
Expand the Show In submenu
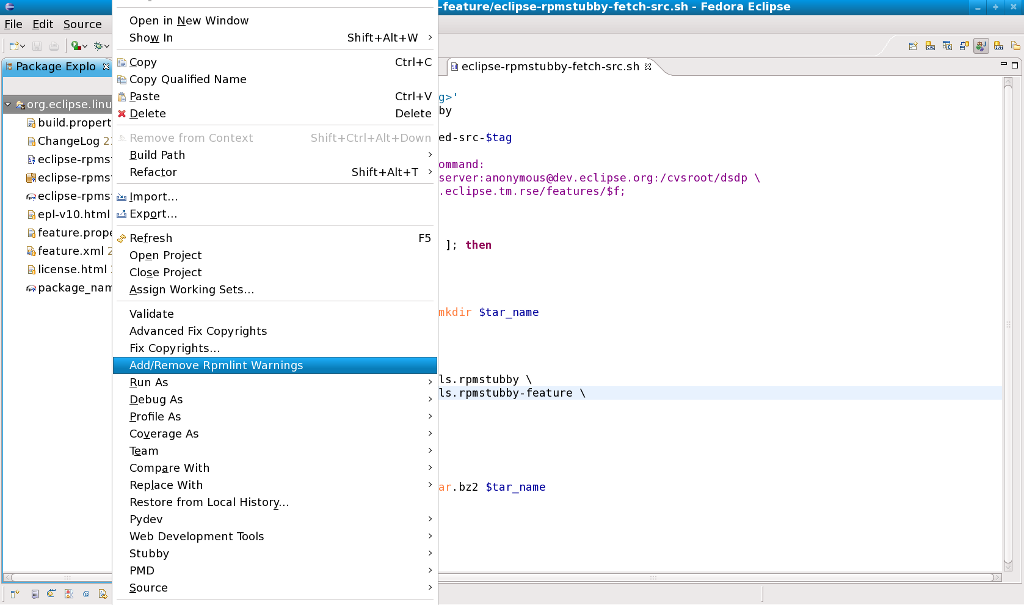pyautogui.click(x=275, y=37)
